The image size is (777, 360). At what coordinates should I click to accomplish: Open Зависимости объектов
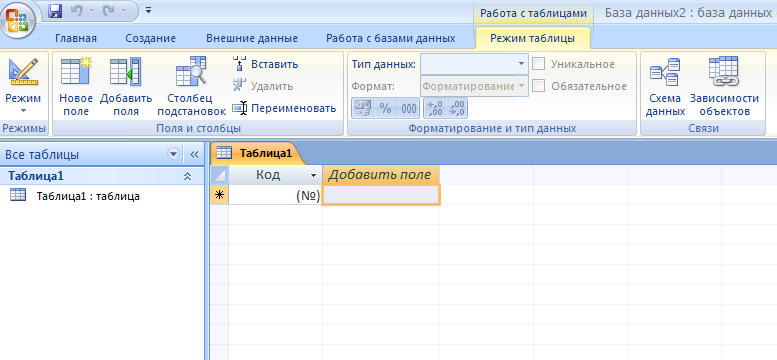pyautogui.click(x=724, y=87)
